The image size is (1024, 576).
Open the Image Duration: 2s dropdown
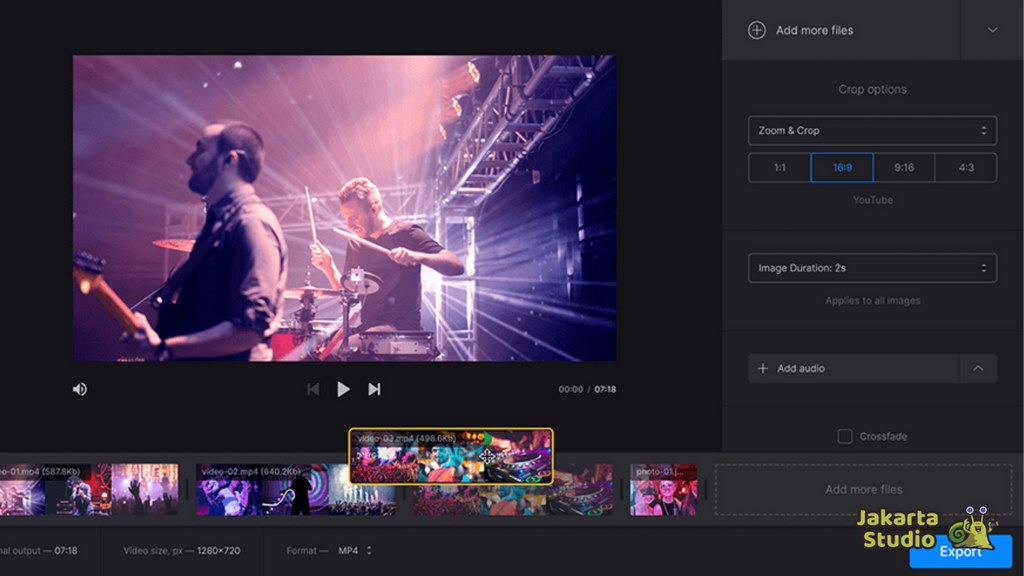[872, 268]
